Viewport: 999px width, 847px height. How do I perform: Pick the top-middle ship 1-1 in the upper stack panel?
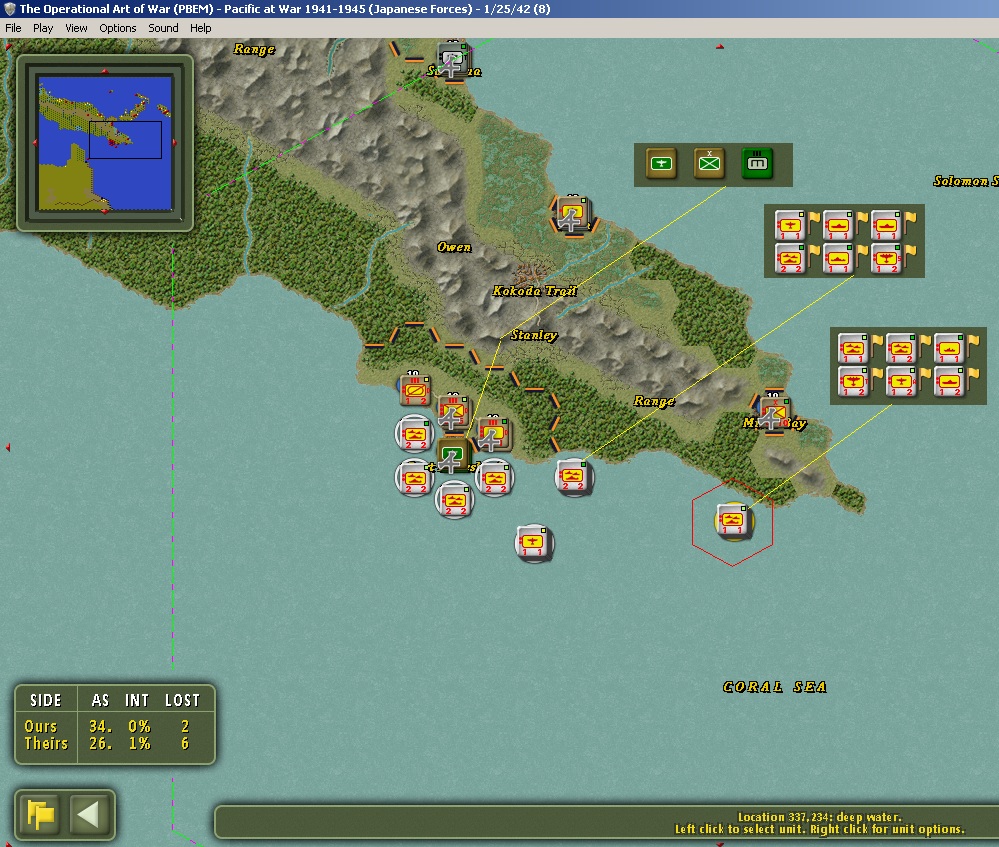click(x=838, y=226)
